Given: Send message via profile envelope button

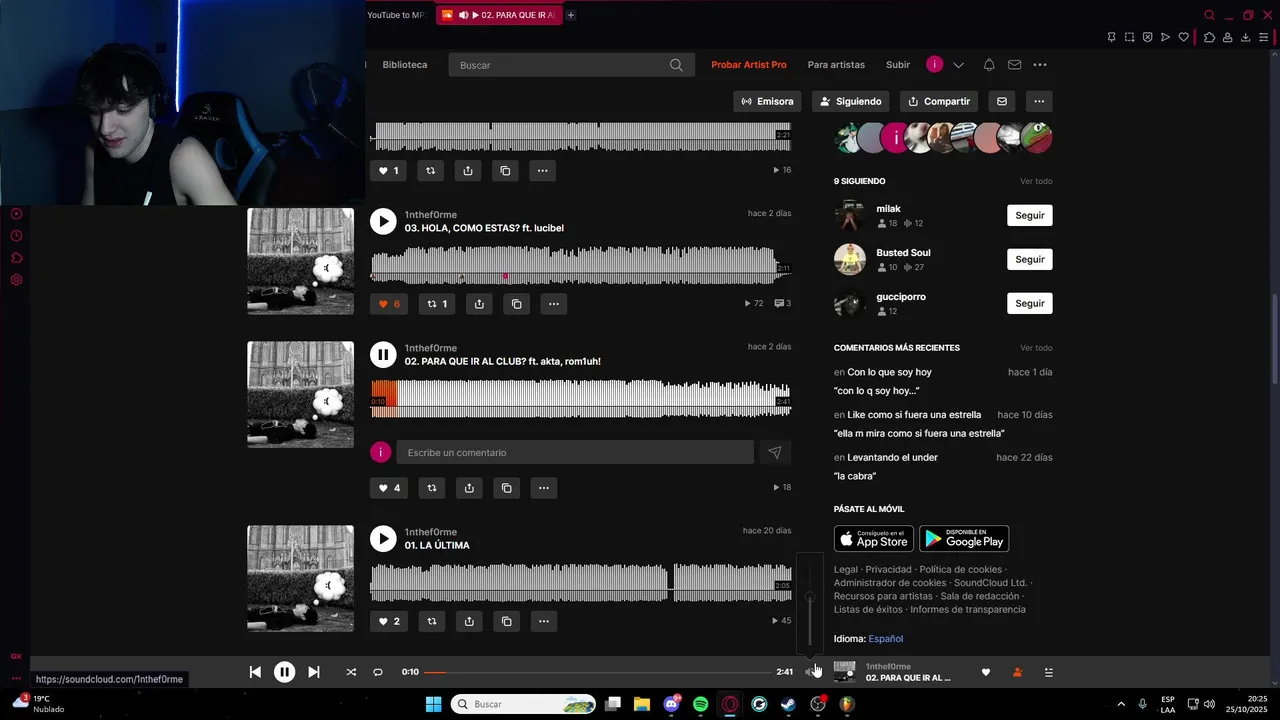Looking at the screenshot, I should pos(1001,101).
